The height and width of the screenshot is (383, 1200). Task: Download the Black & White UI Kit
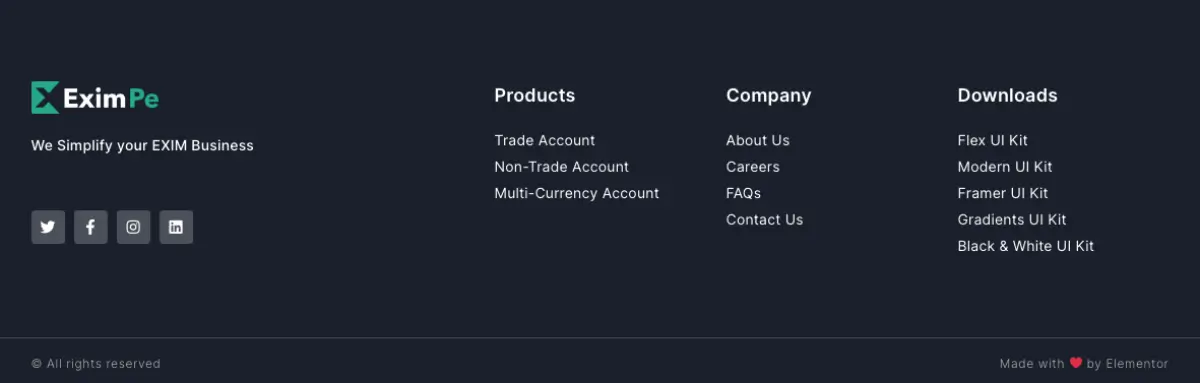tap(1026, 246)
